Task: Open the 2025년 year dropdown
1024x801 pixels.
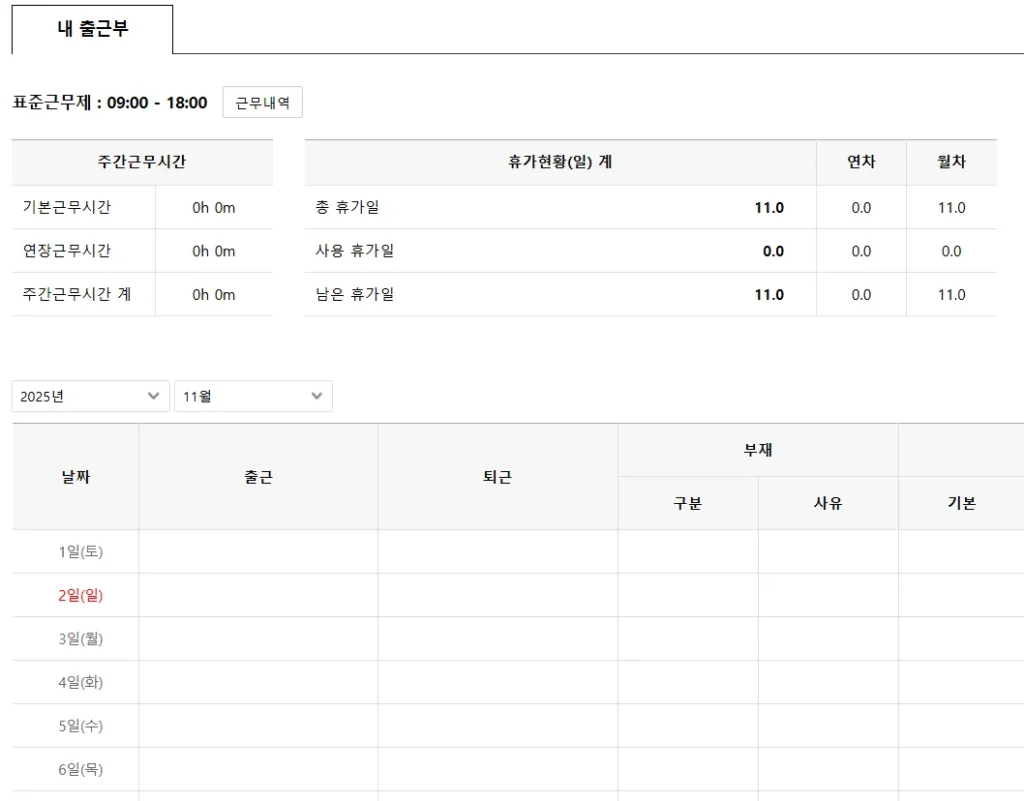Action: pyautogui.click(x=91, y=396)
